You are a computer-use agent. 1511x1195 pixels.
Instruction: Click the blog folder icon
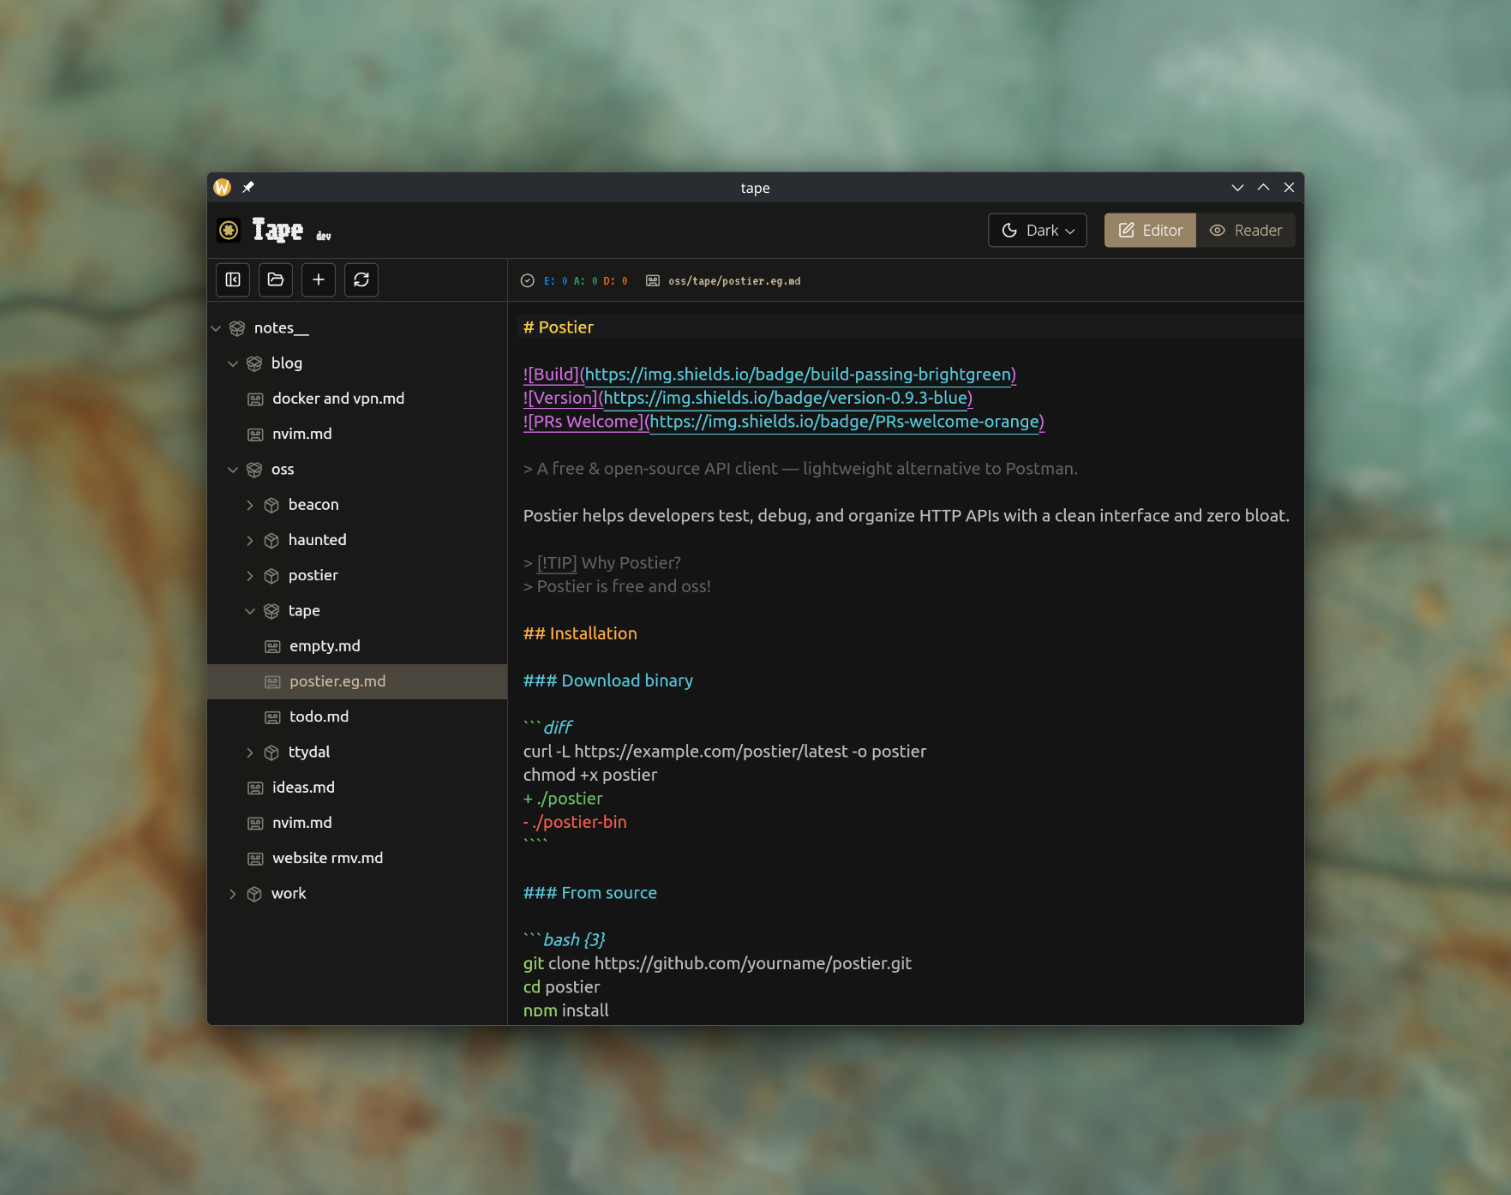[254, 364]
